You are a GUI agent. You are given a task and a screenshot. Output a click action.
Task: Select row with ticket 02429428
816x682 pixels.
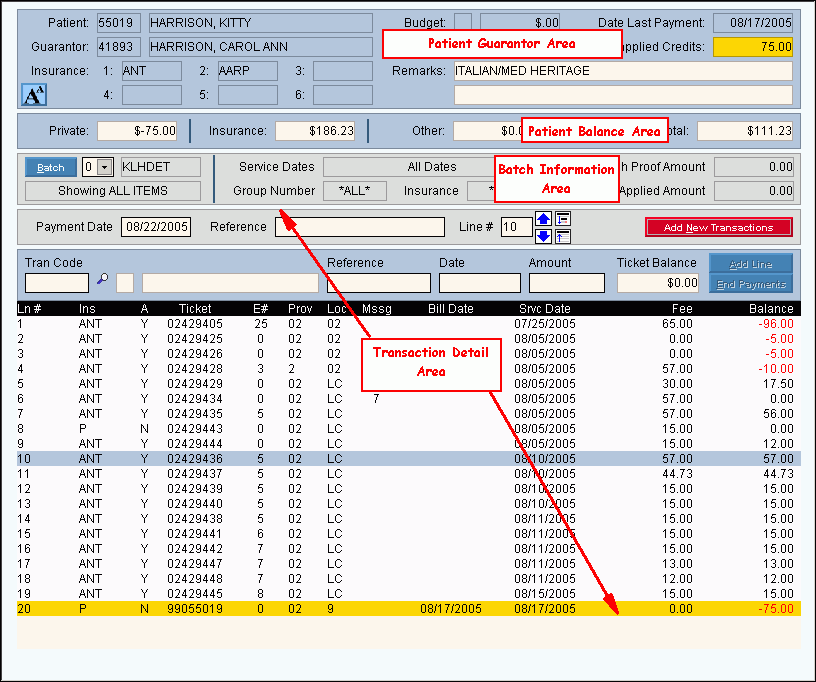[409, 369]
